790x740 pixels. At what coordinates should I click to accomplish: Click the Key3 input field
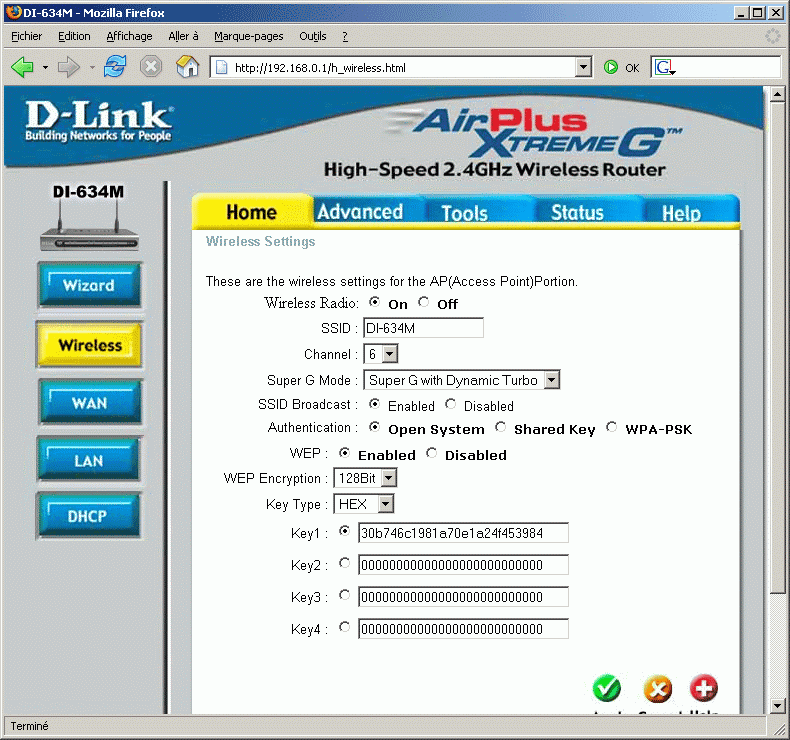[463, 597]
